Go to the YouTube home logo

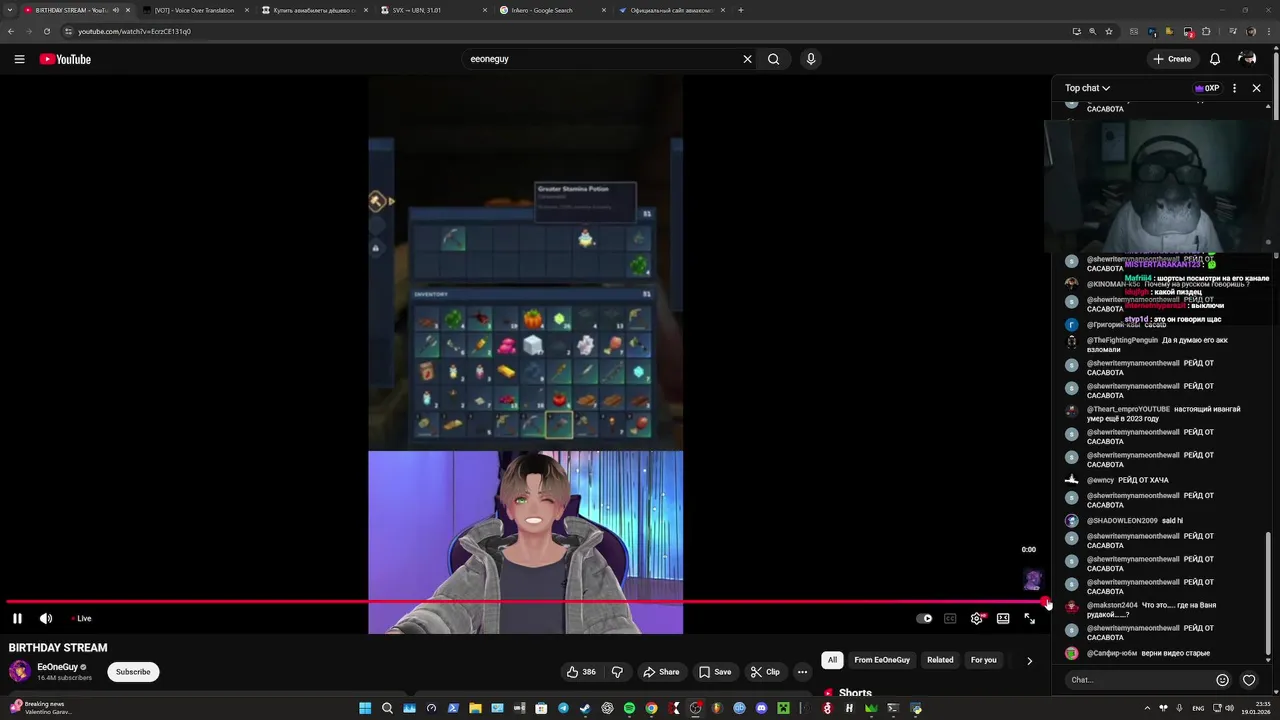65,59
